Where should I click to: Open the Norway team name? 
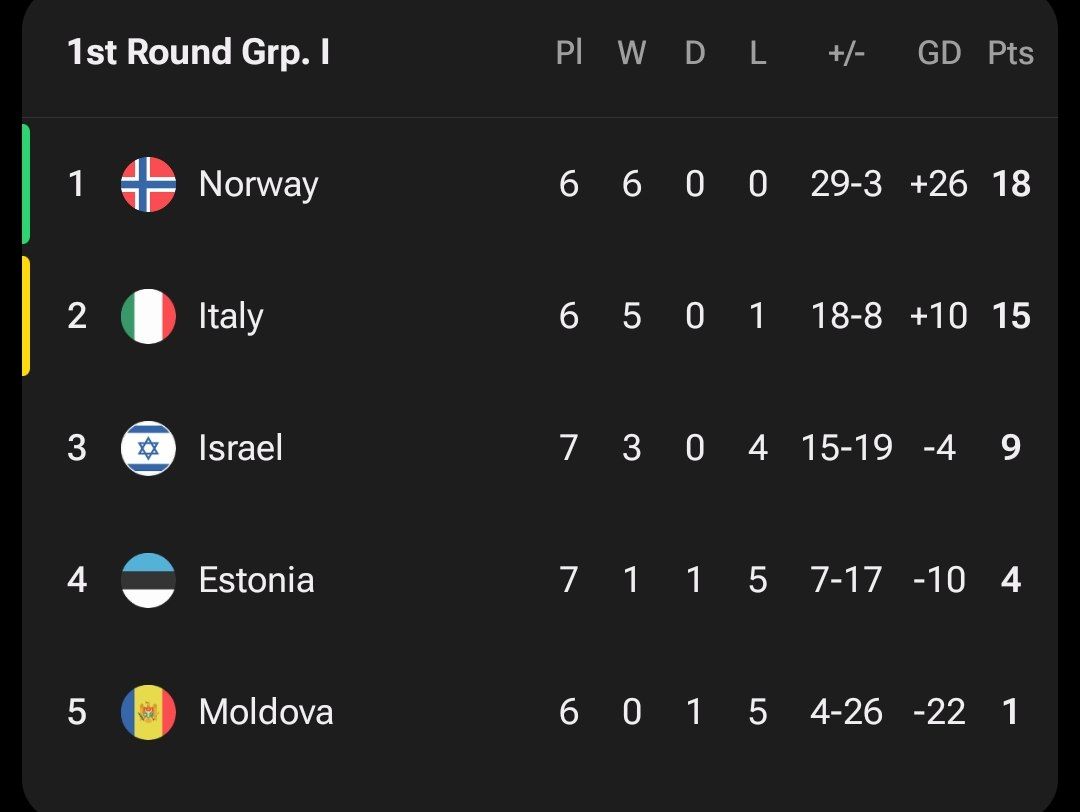258,184
